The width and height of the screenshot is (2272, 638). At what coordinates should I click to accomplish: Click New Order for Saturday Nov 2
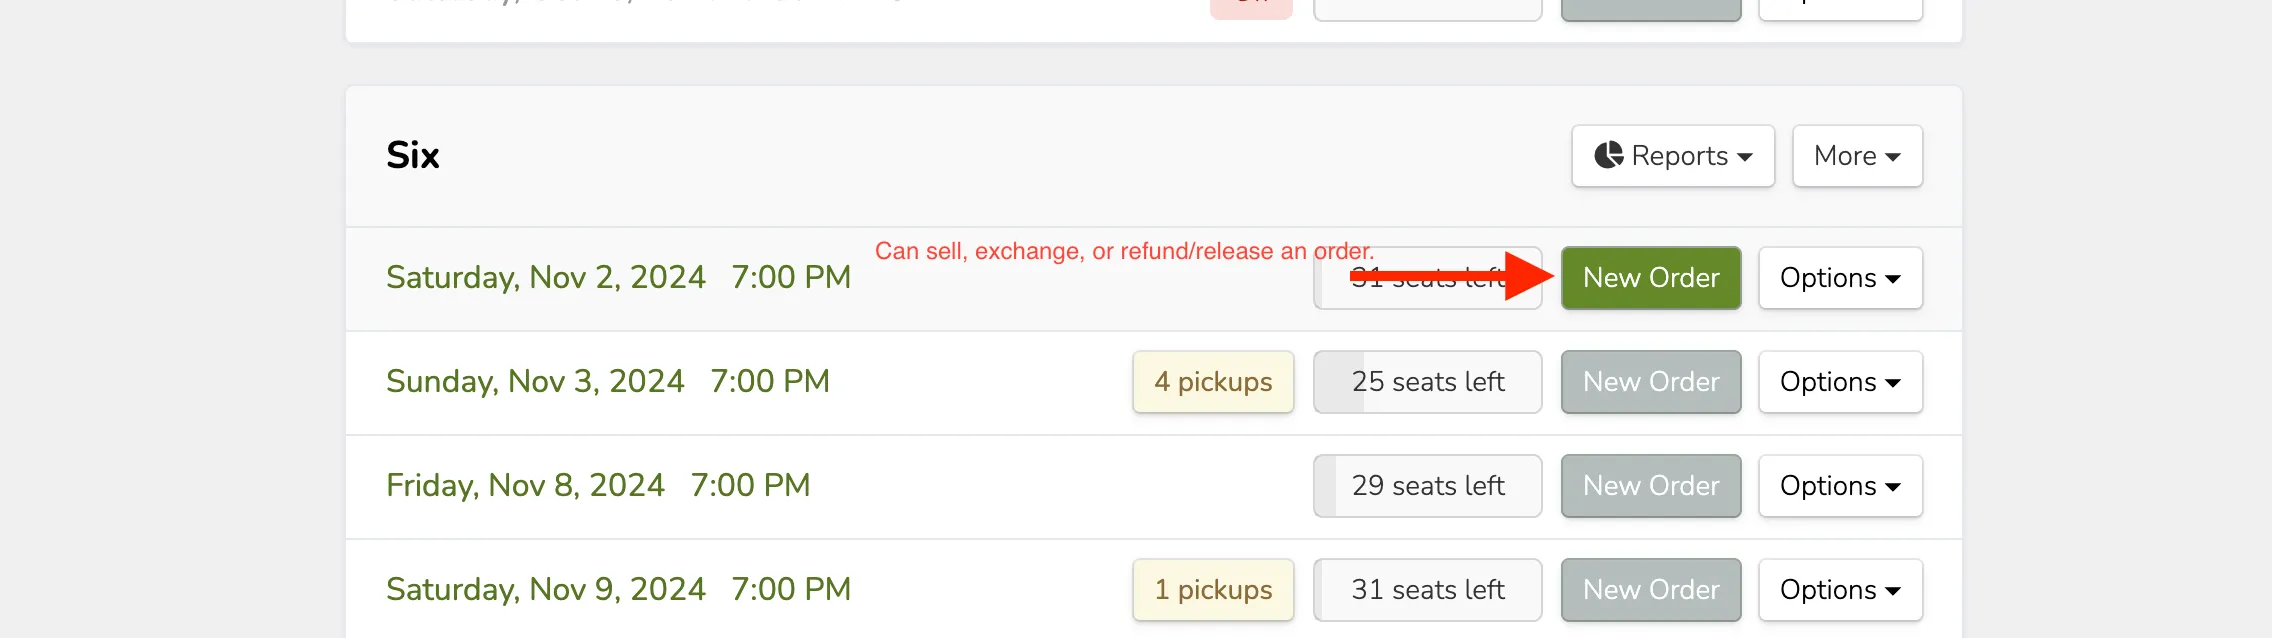click(x=1651, y=278)
